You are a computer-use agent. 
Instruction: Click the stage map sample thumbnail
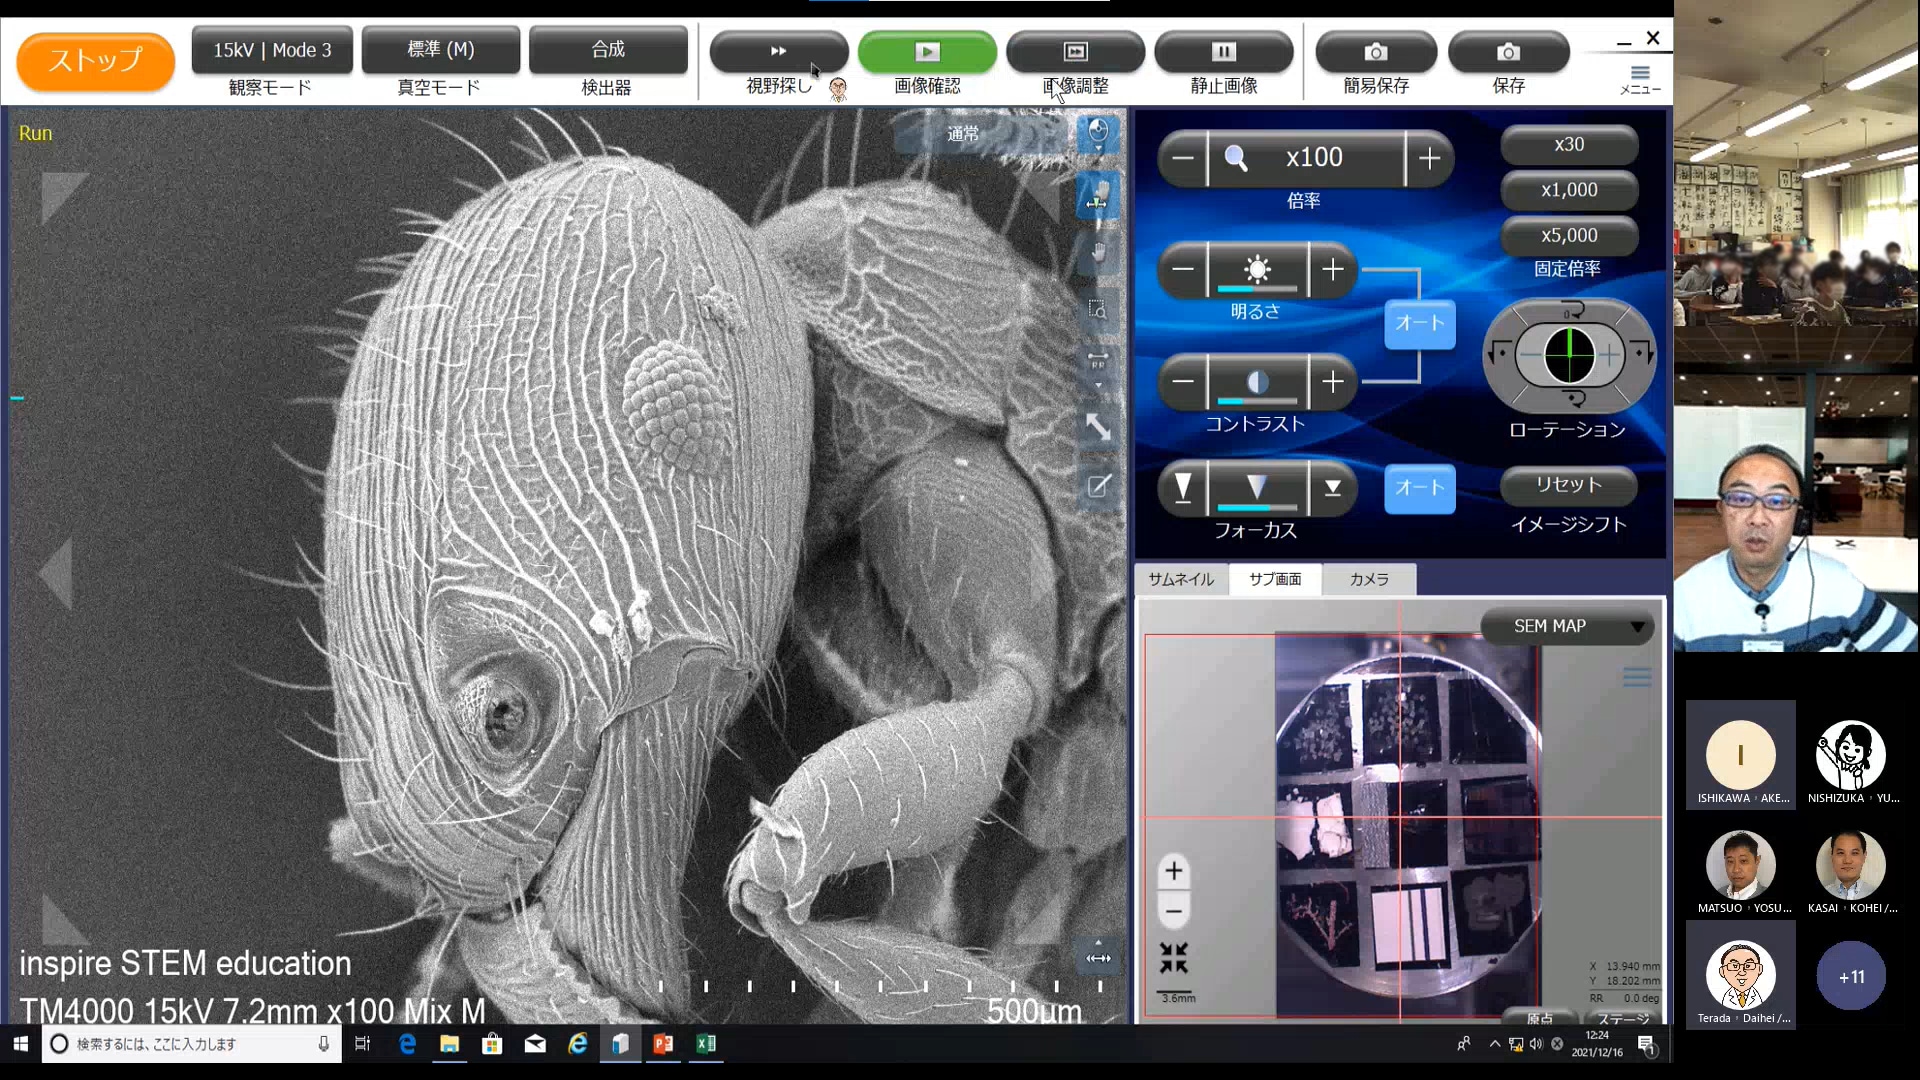(x=1408, y=825)
